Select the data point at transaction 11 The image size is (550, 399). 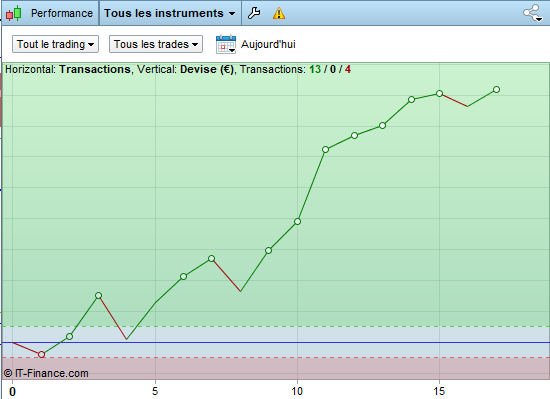click(x=326, y=150)
